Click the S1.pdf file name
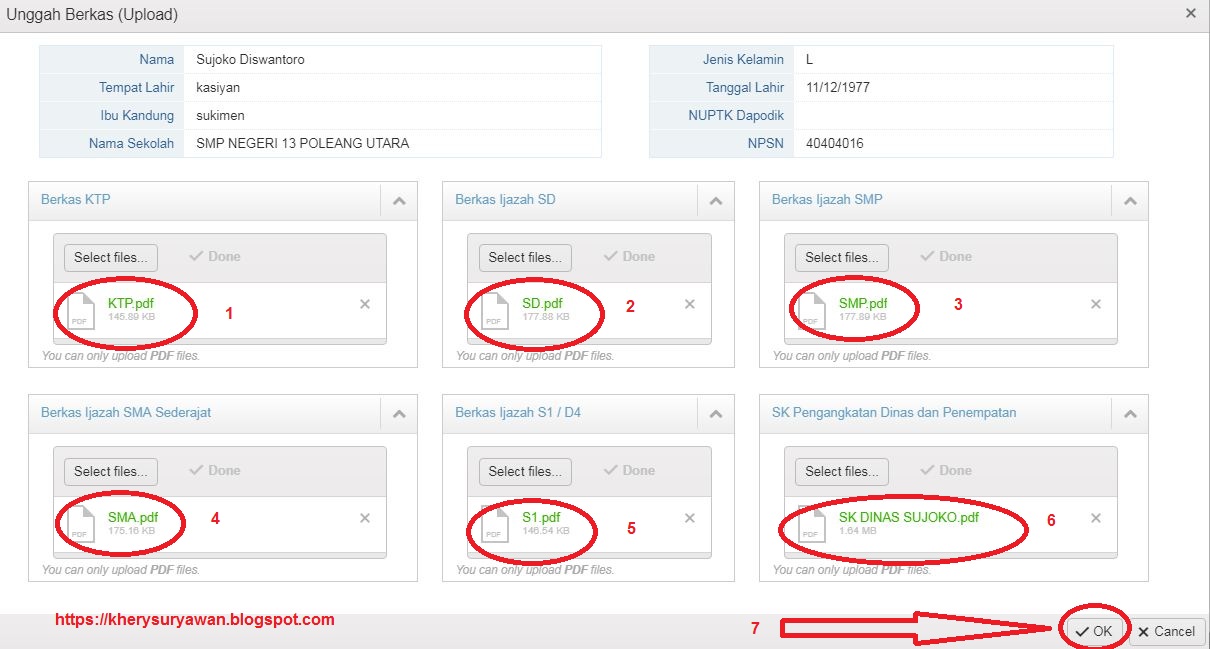Viewport: 1210px width, 649px height. (541, 517)
